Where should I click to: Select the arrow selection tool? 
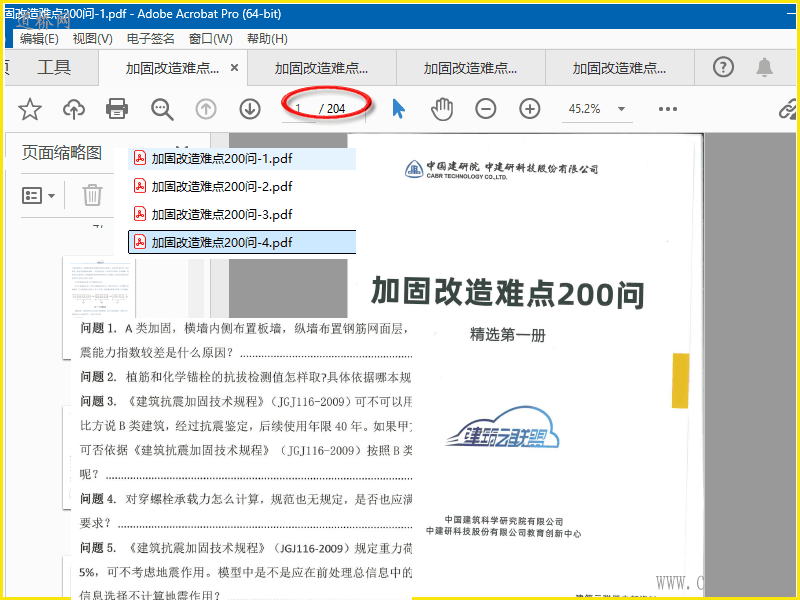pos(398,109)
